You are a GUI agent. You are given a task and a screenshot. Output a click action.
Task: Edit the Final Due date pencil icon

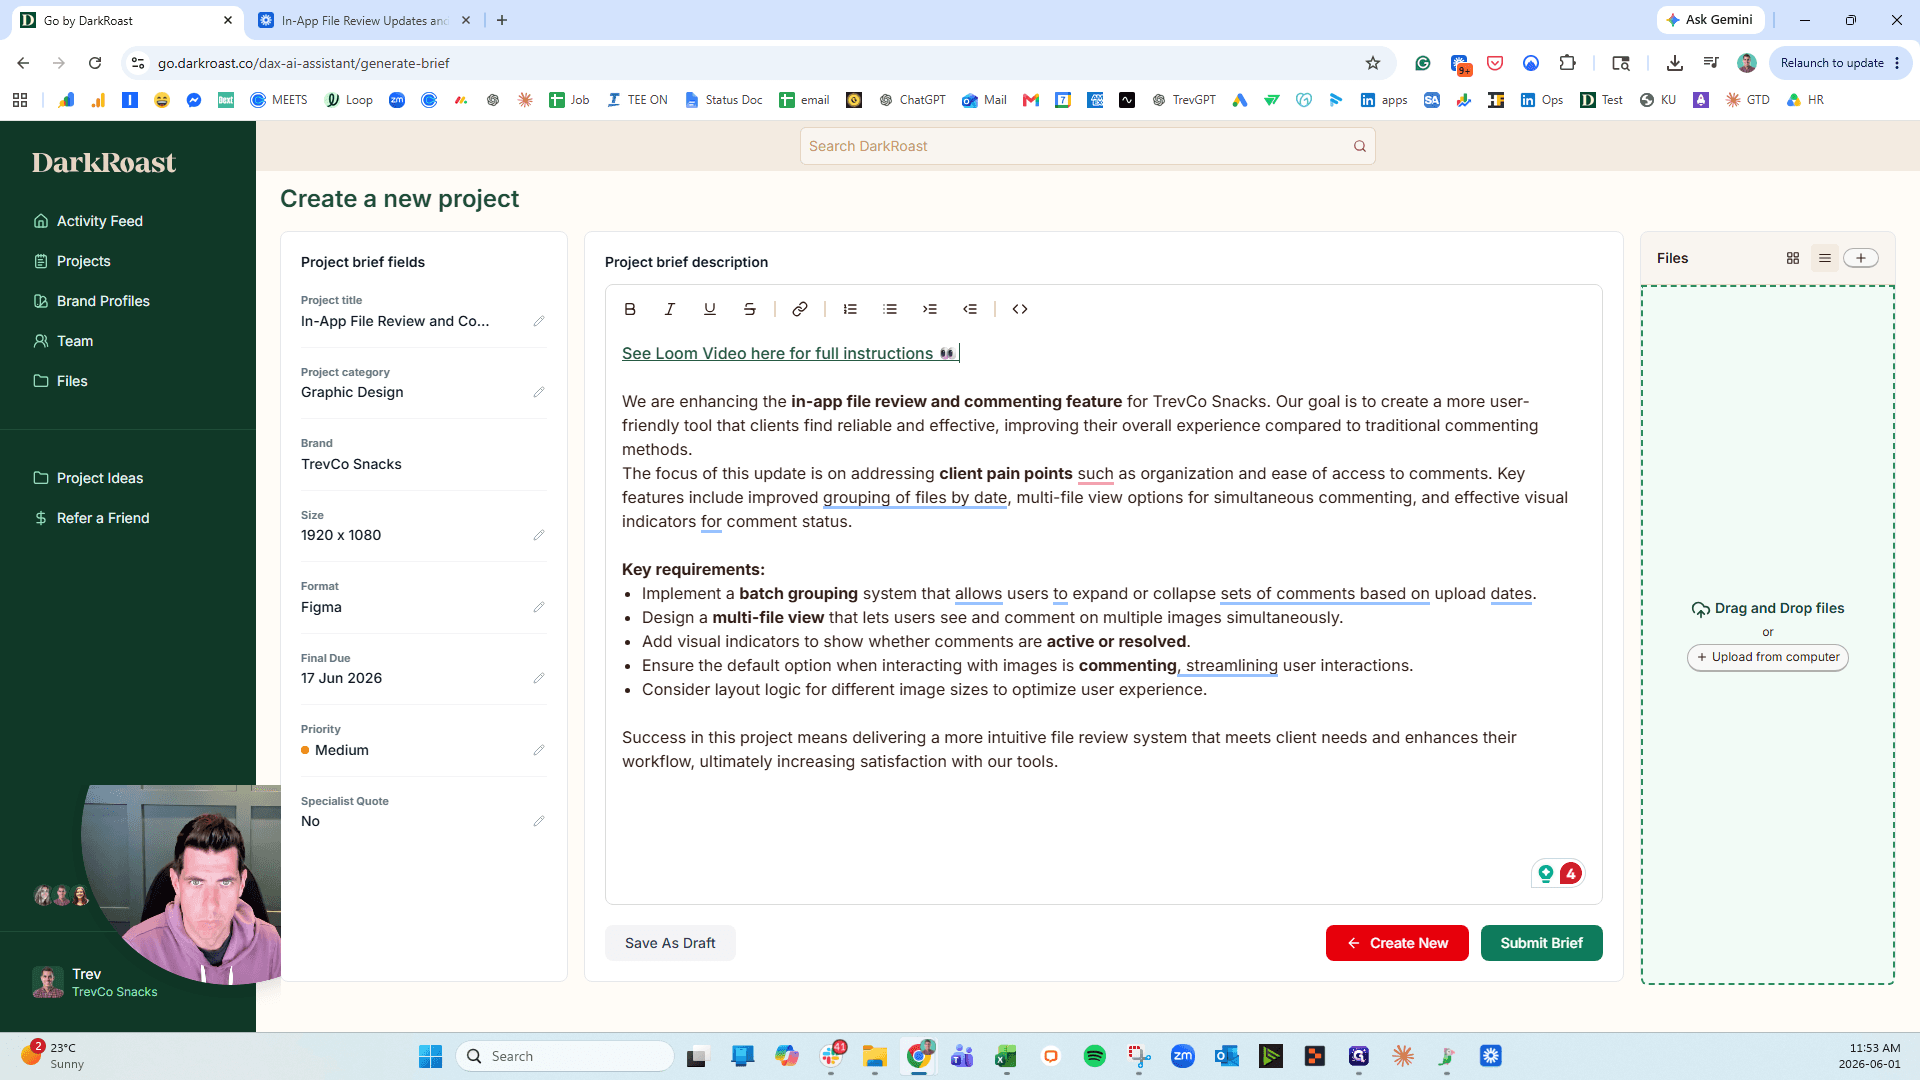pos(539,678)
